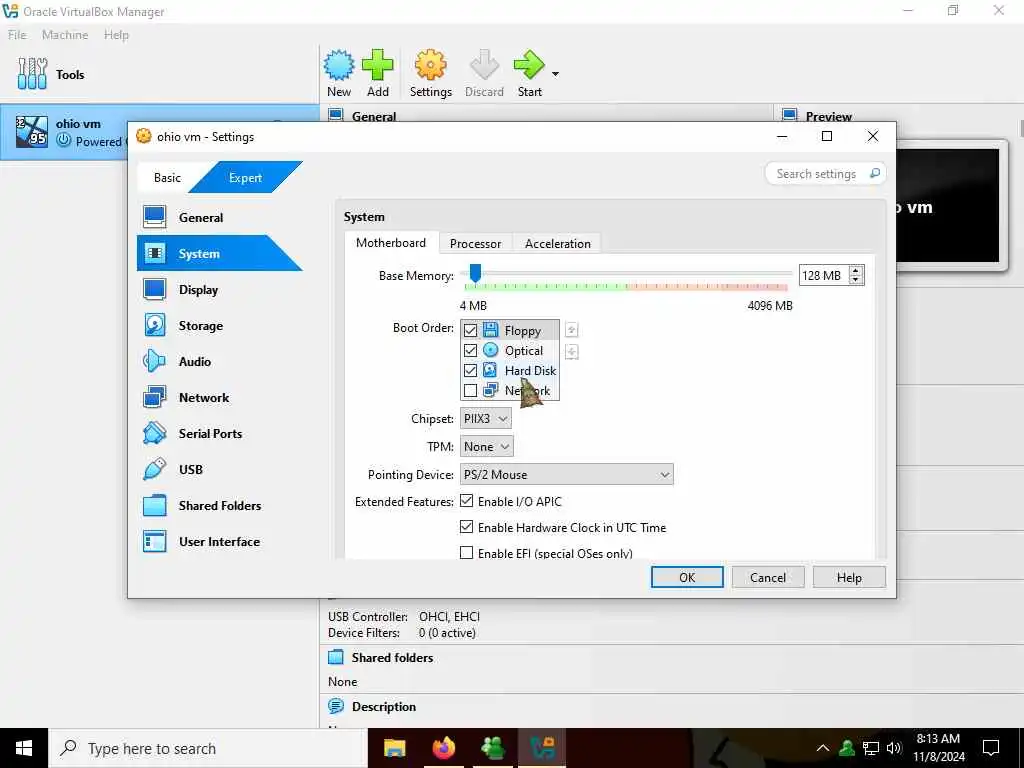Viewport: 1024px width, 768px height.
Task: Open User Interface settings category
Action: click(x=219, y=541)
